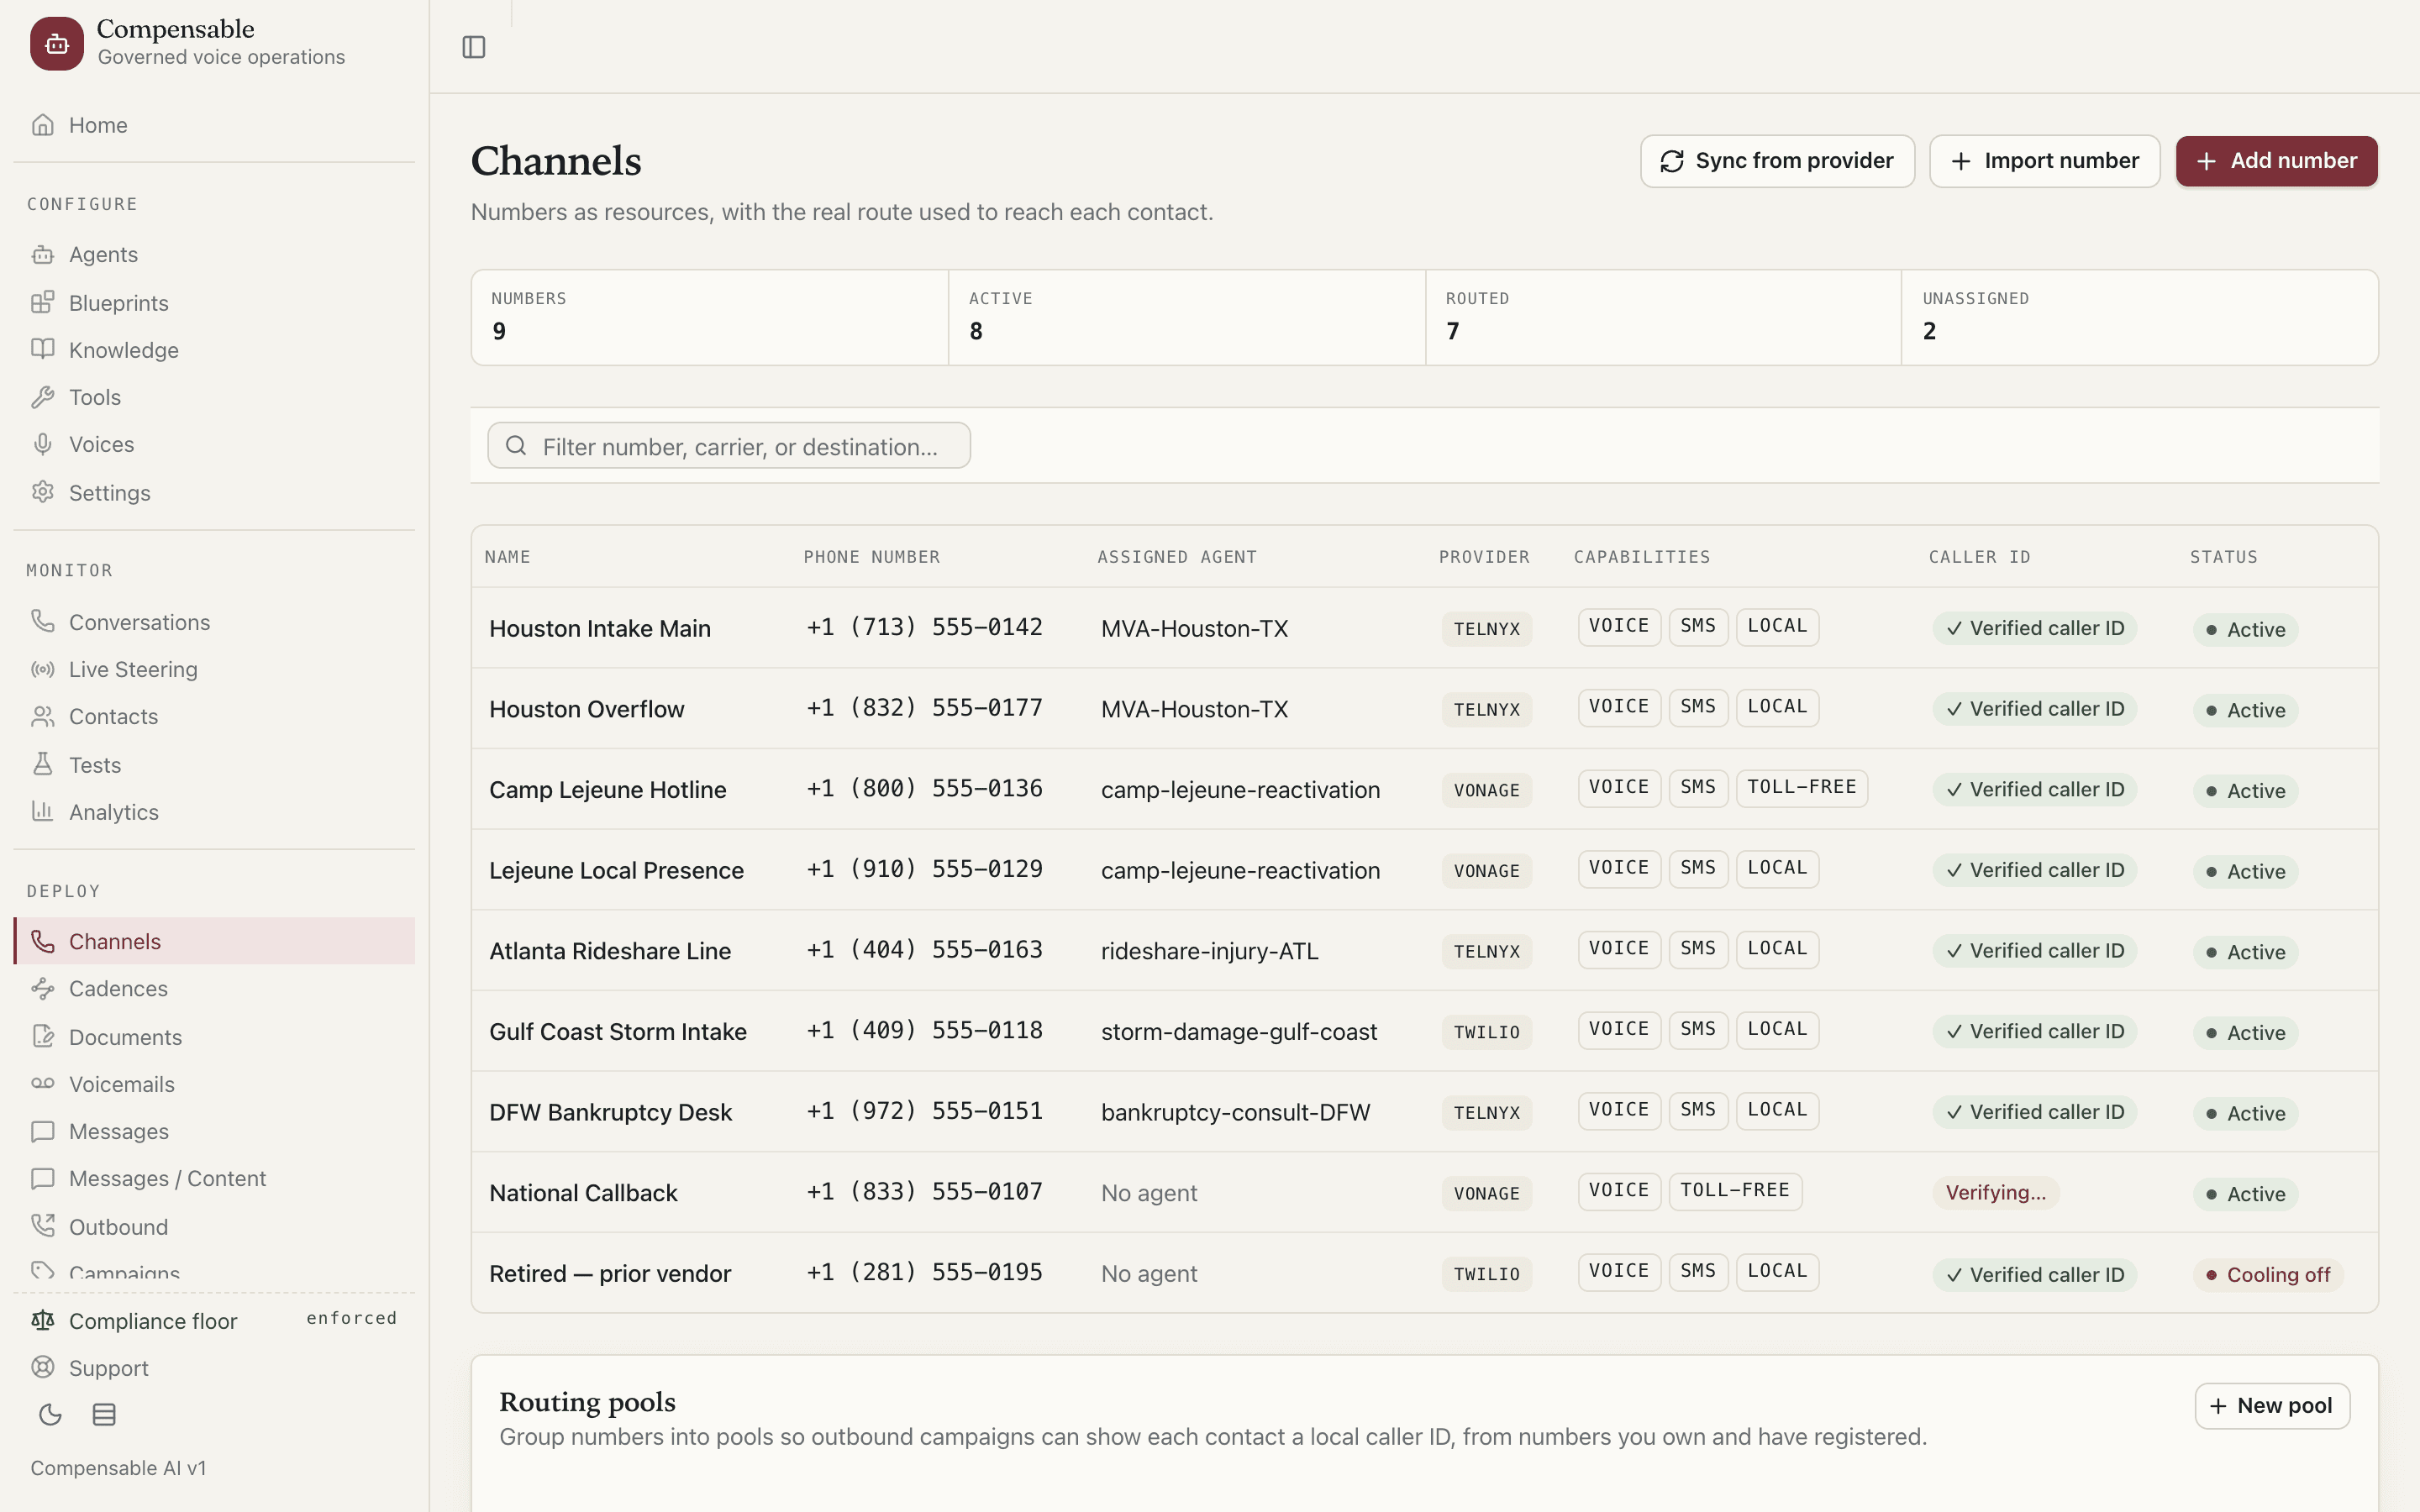
Task: Click TWILIO badge in Gulf Coast row
Action: pyautogui.click(x=1486, y=1032)
